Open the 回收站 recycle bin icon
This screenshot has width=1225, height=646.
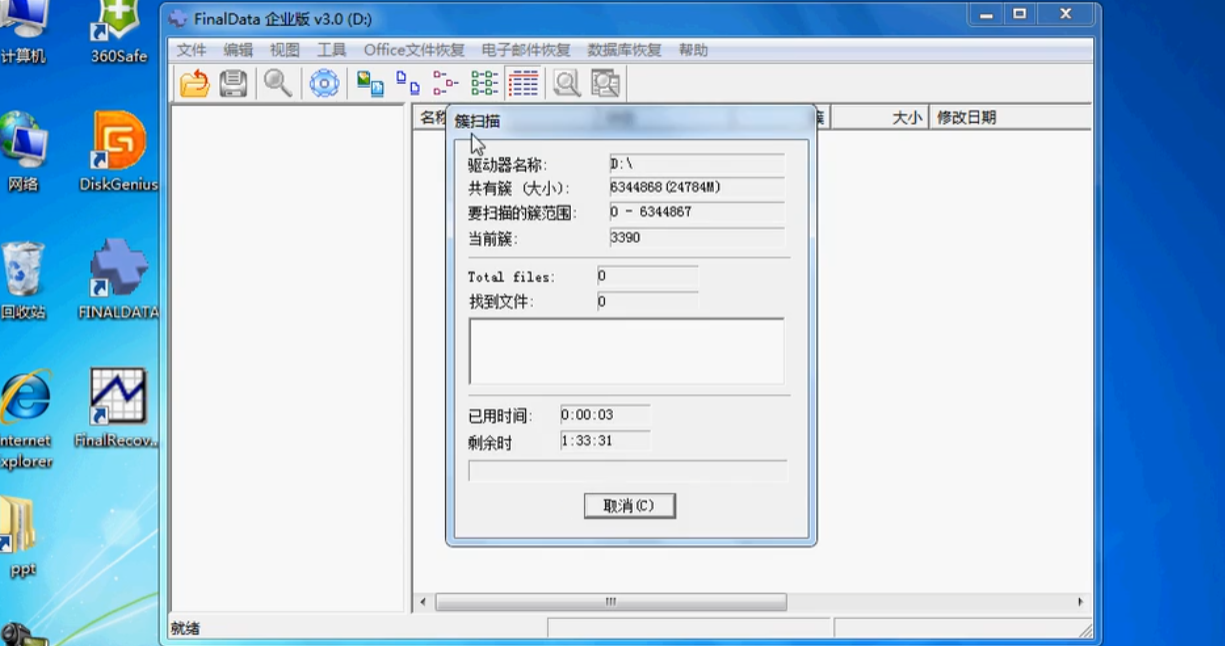coord(23,279)
